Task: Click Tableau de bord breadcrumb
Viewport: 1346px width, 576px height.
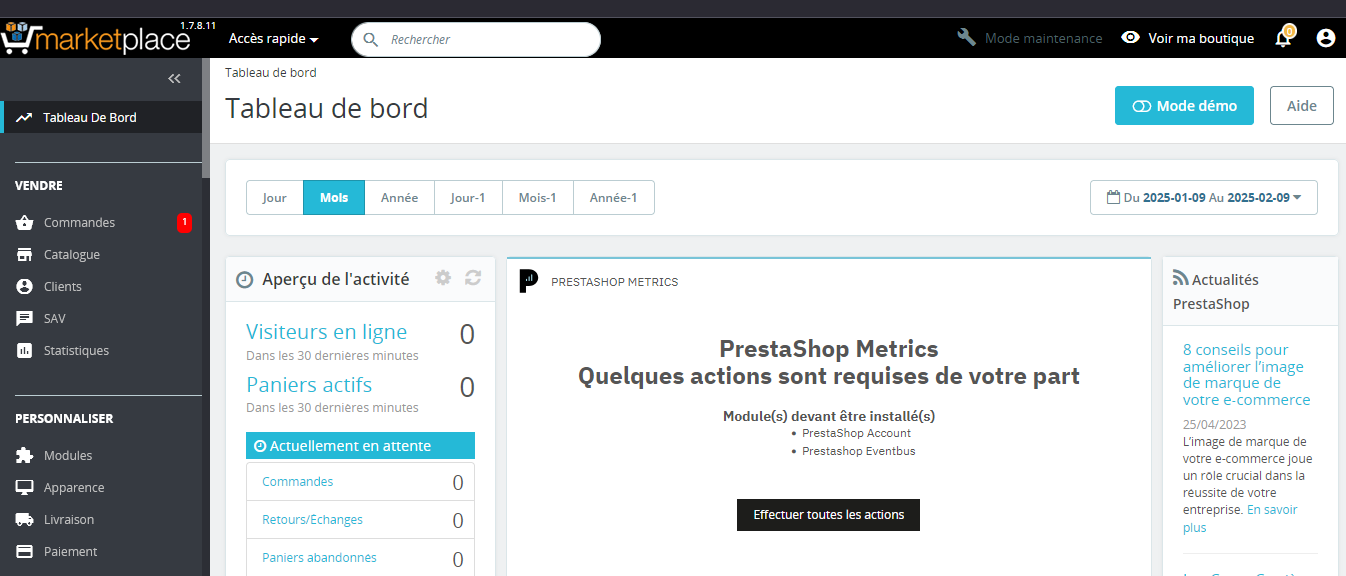Action: tap(271, 72)
